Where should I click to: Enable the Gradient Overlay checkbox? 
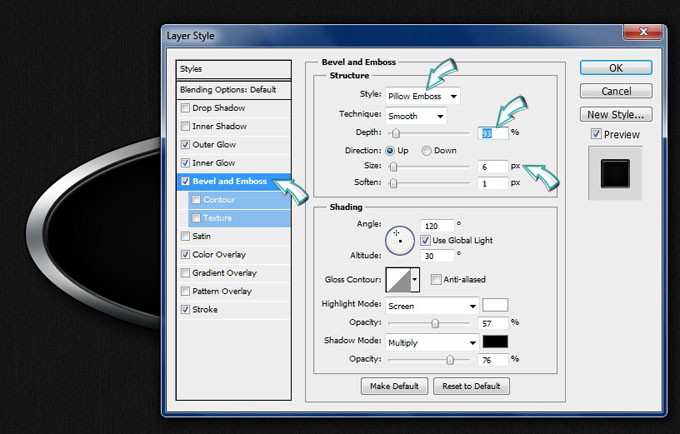pos(185,273)
